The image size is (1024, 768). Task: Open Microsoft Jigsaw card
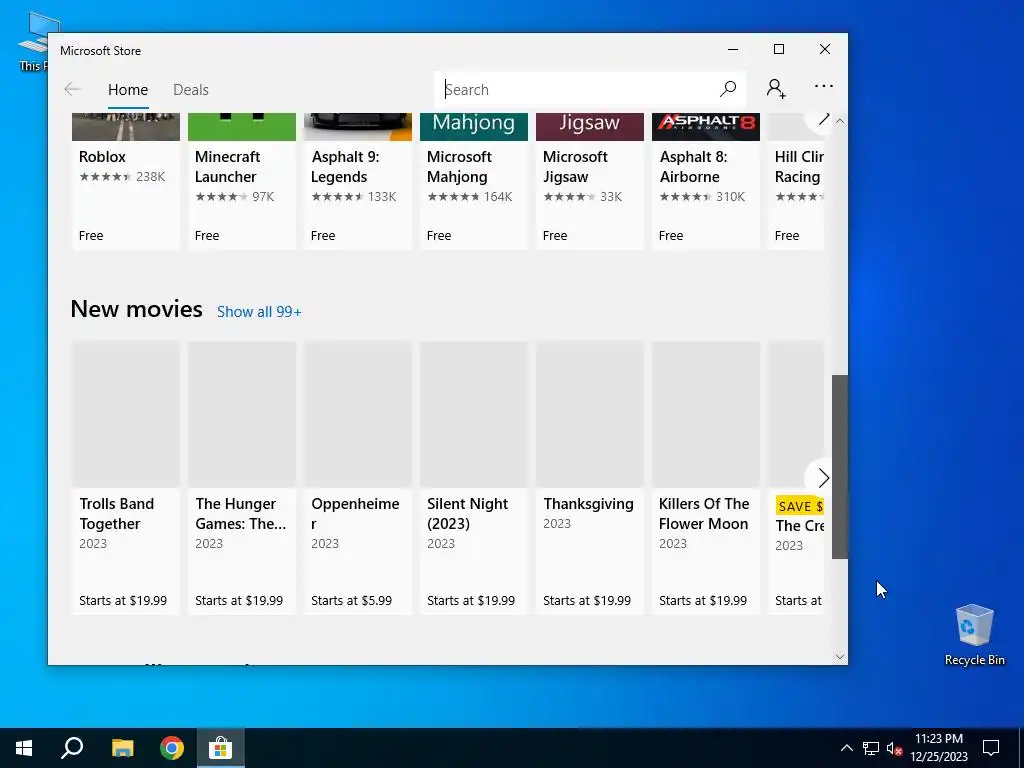(590, 182)
